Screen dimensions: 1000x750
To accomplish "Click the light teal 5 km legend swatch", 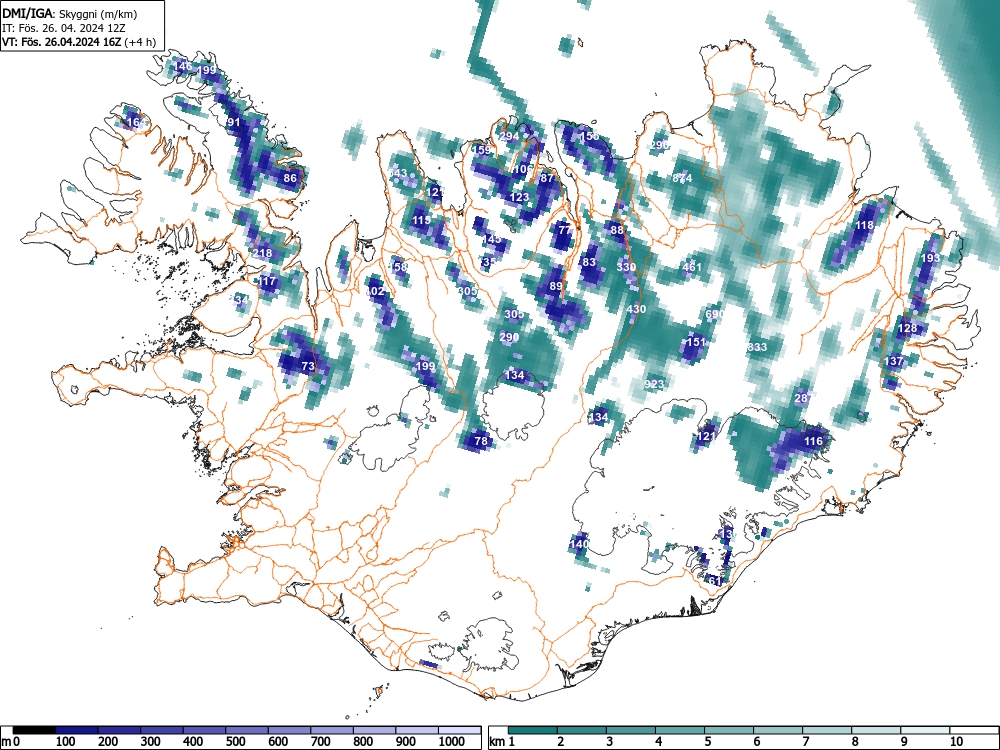I will tap(729, 730).
